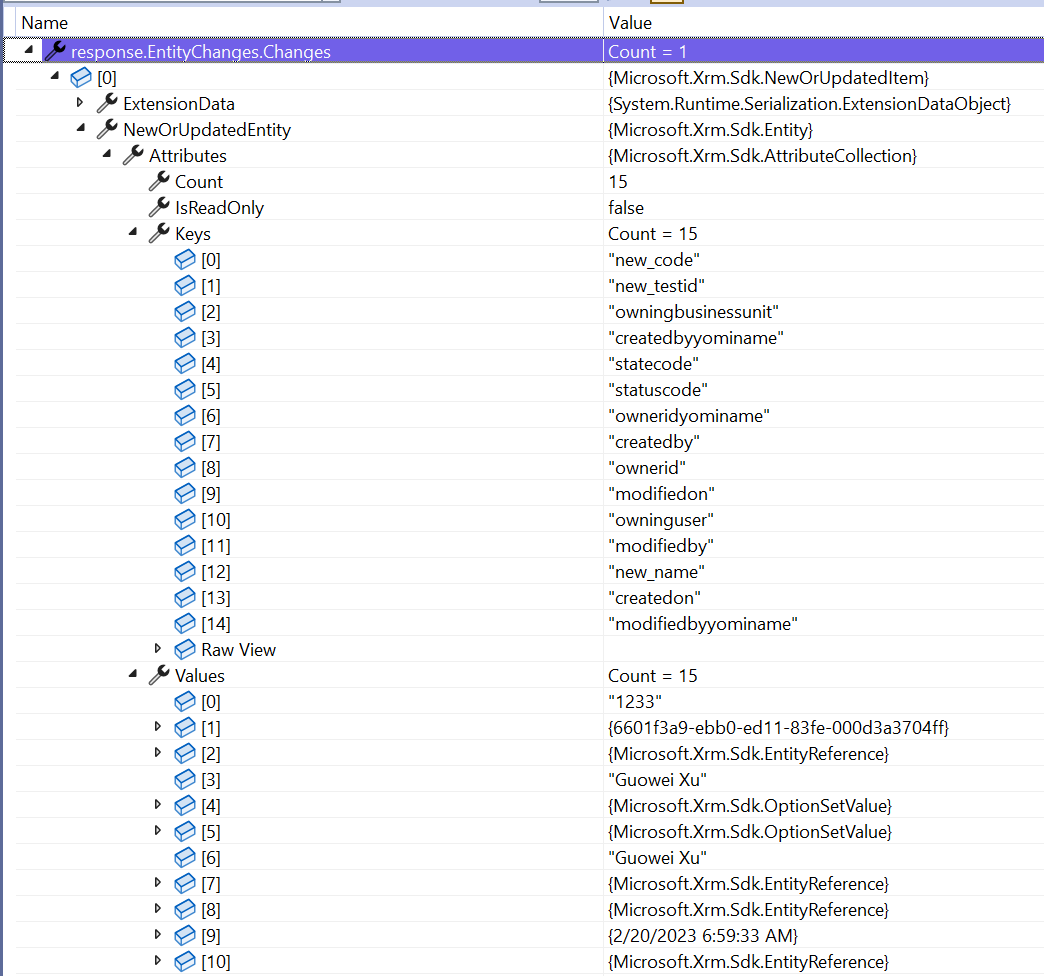The image size is (1044, 976).
Task: Select value "createdon"
Action: [x=654, y=598]
